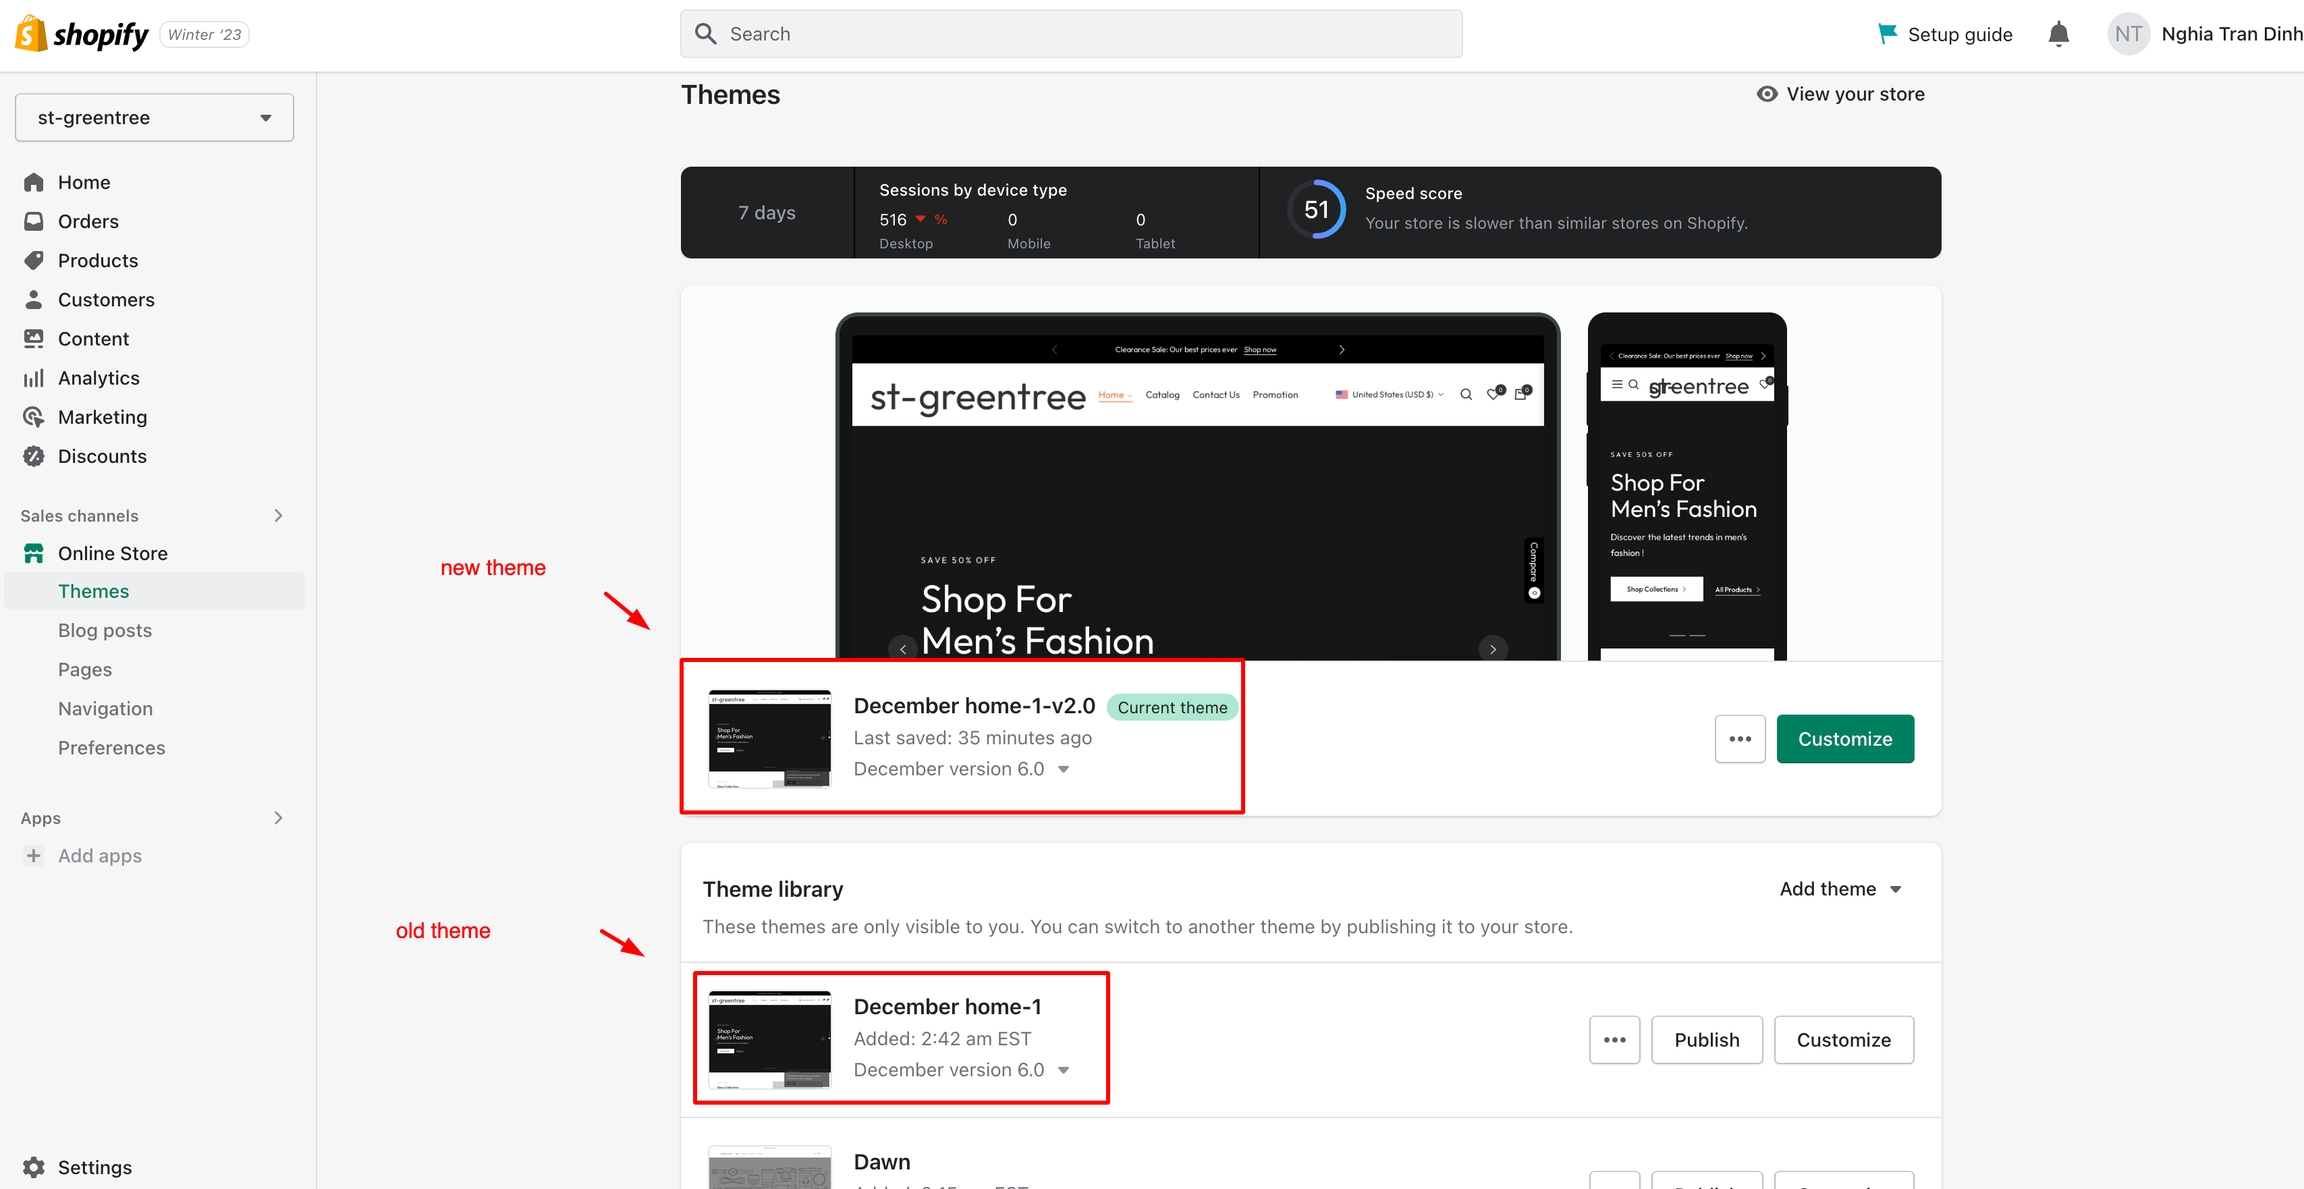
Task: Click the Orders inbox icon
Action: 34,221
